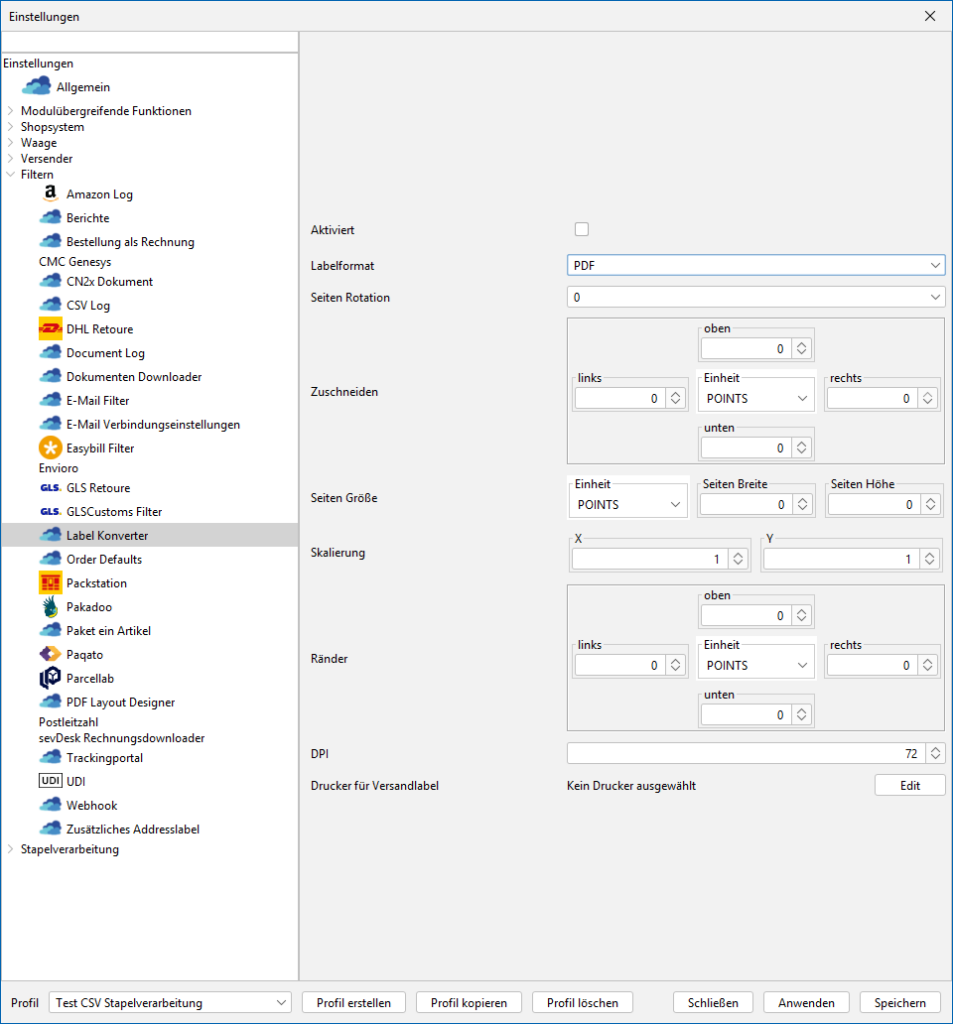Open the Seiten Rotation dropdown
This screenshot has width=953, height=1024.
coord(755,297)
